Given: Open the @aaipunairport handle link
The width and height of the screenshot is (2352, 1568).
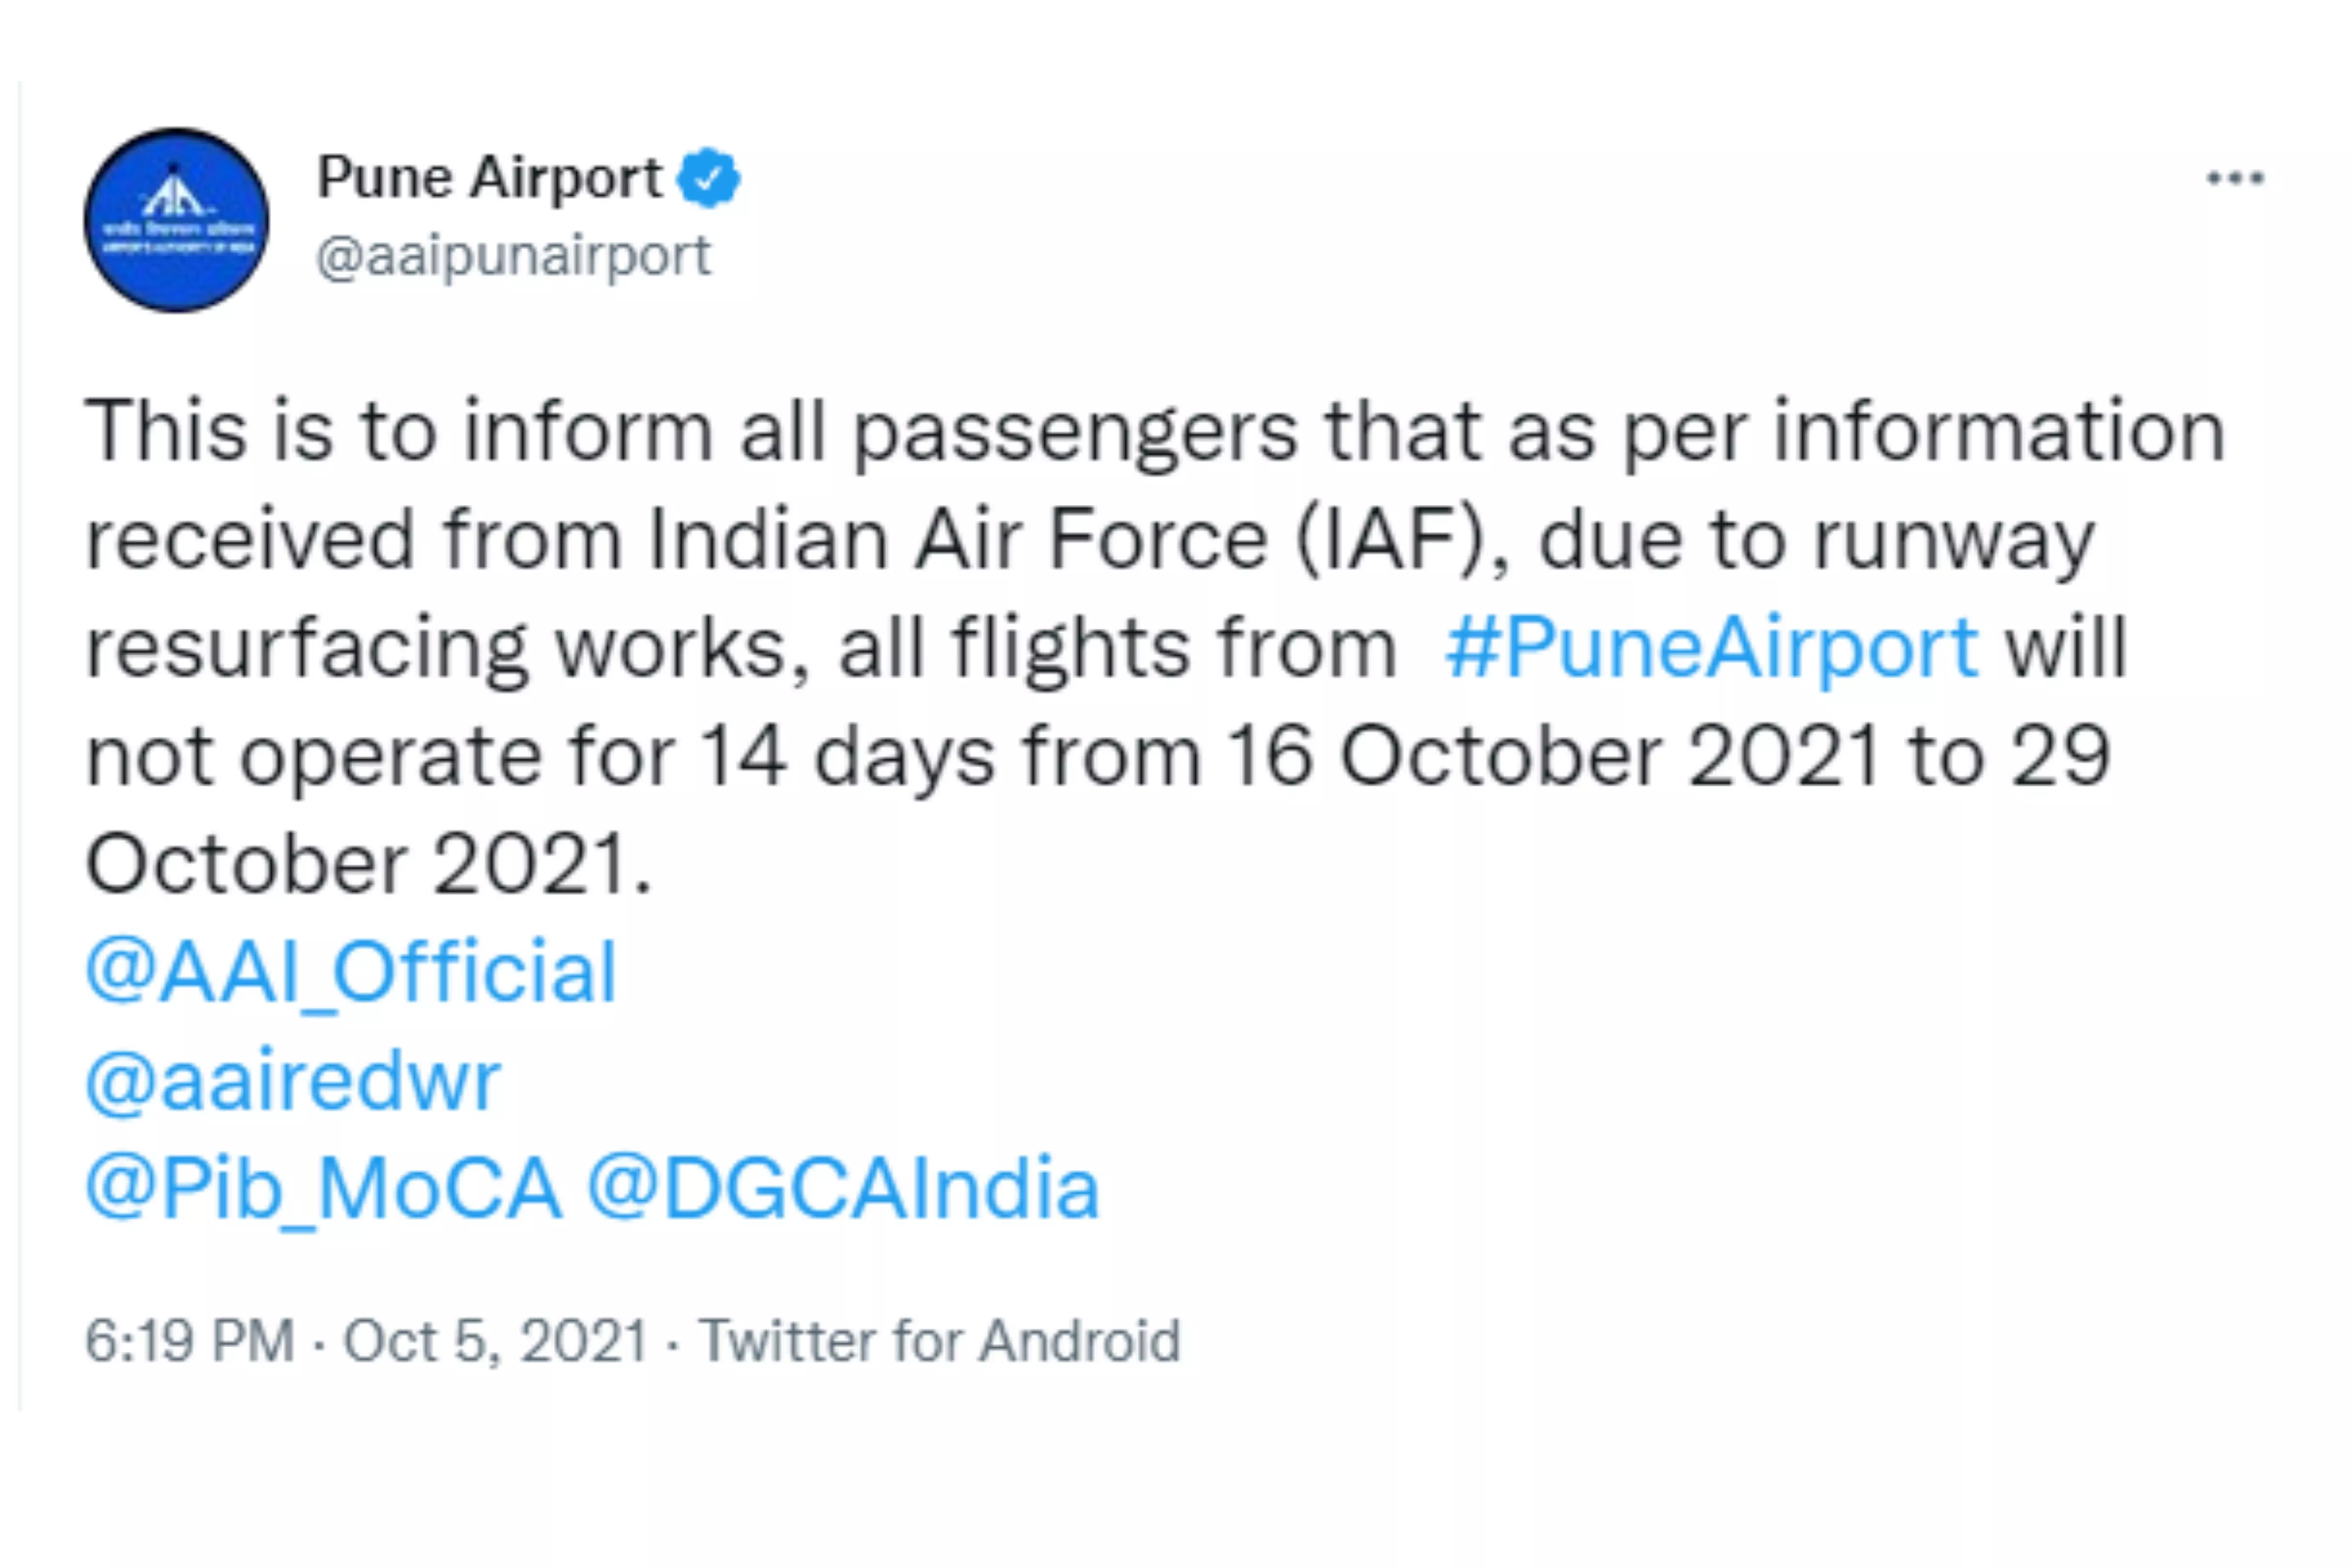Looking at the screenshot, I should (x=513, y=257).
